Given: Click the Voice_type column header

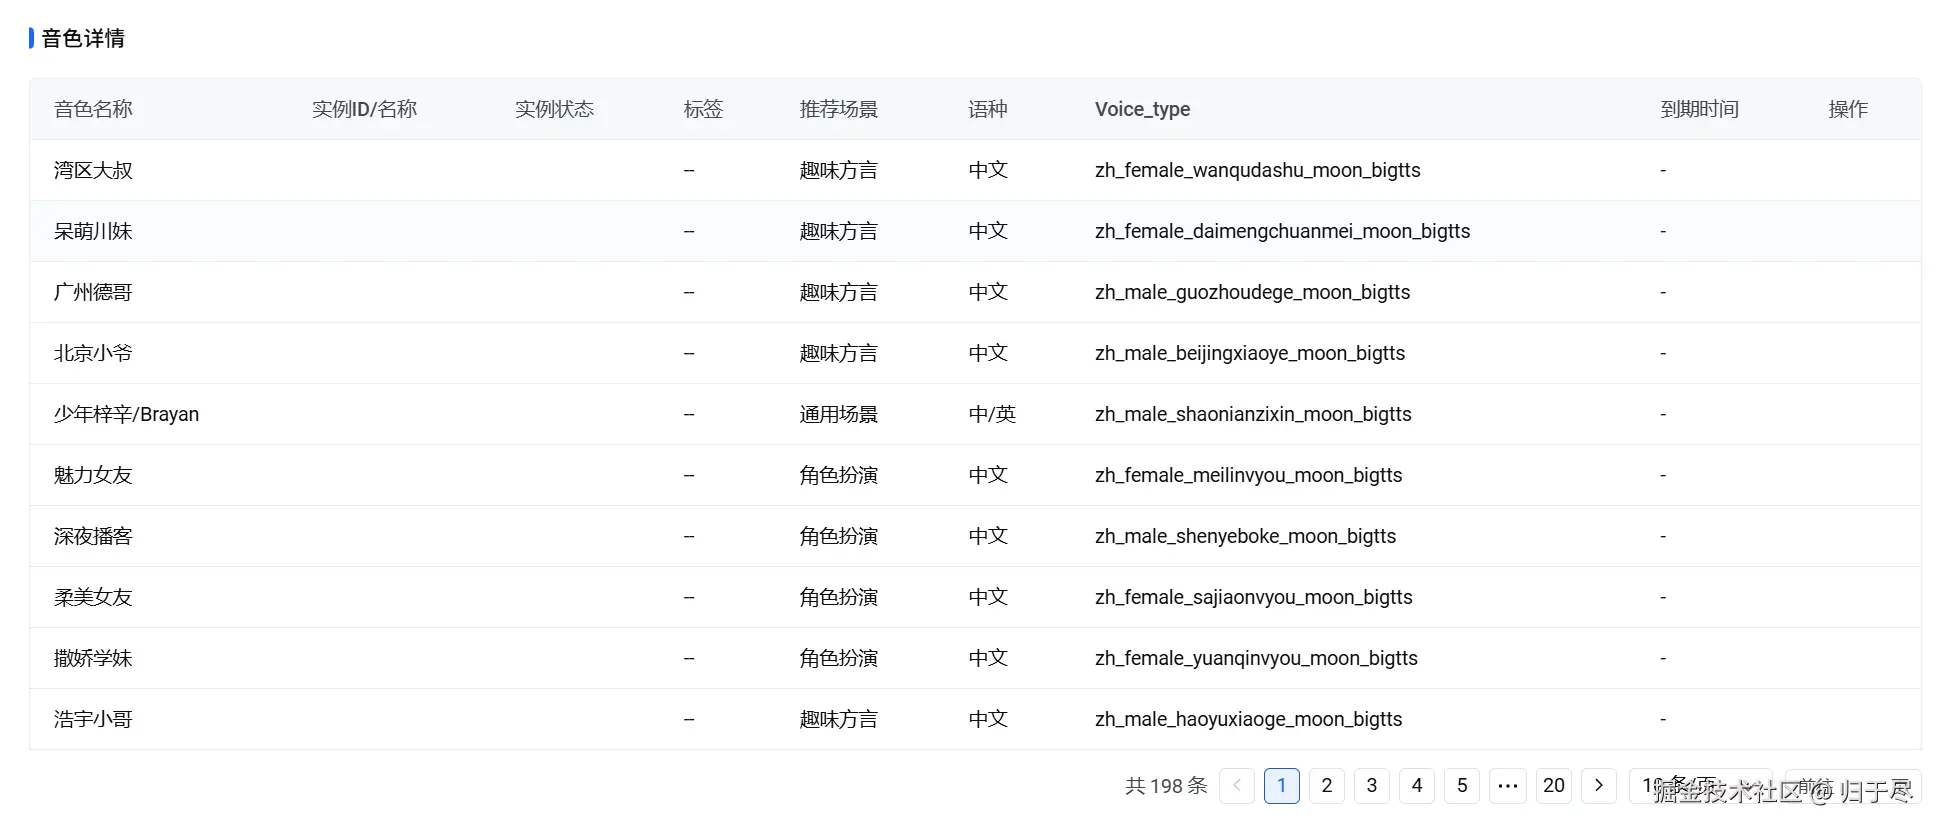Looking at the screenshot, I should [1142, 109].
